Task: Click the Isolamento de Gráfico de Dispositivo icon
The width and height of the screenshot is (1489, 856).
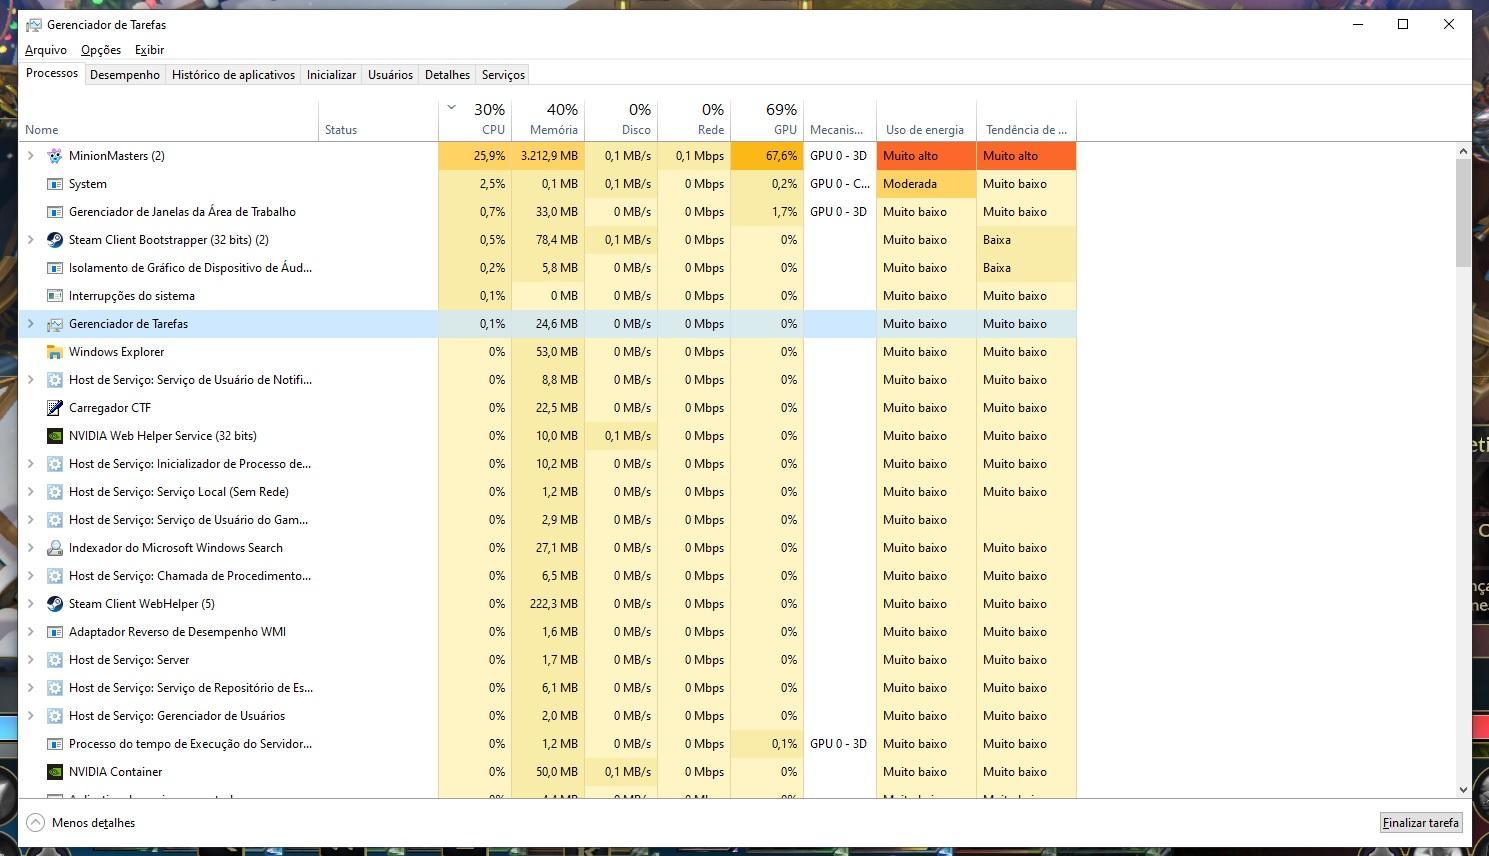Action: 55,268
